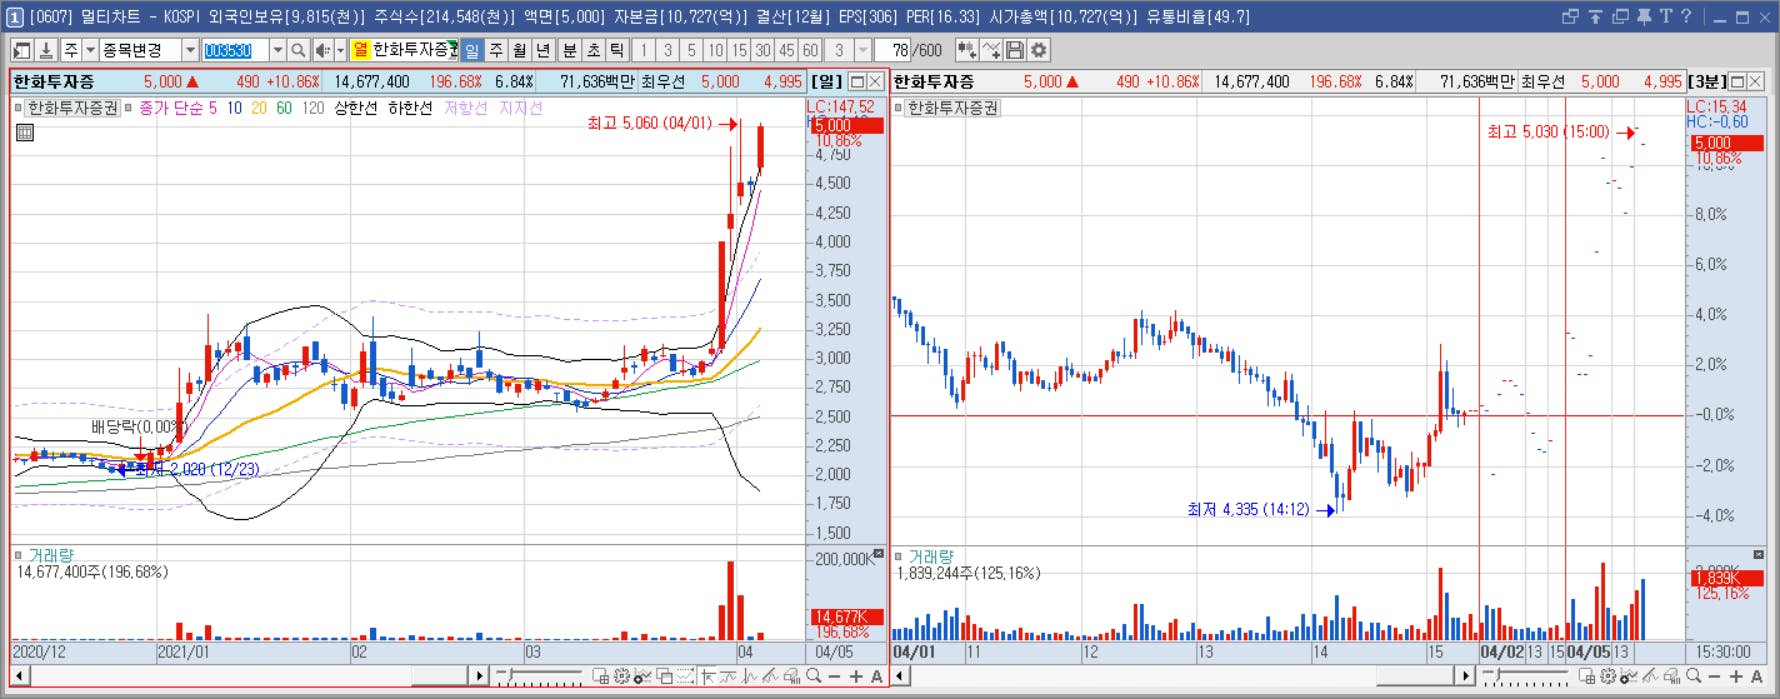Image resolution: width=1780 pixels, height=699 pixels.
Task: Select the 주 weekly period tab
Action: pos(496,50)
